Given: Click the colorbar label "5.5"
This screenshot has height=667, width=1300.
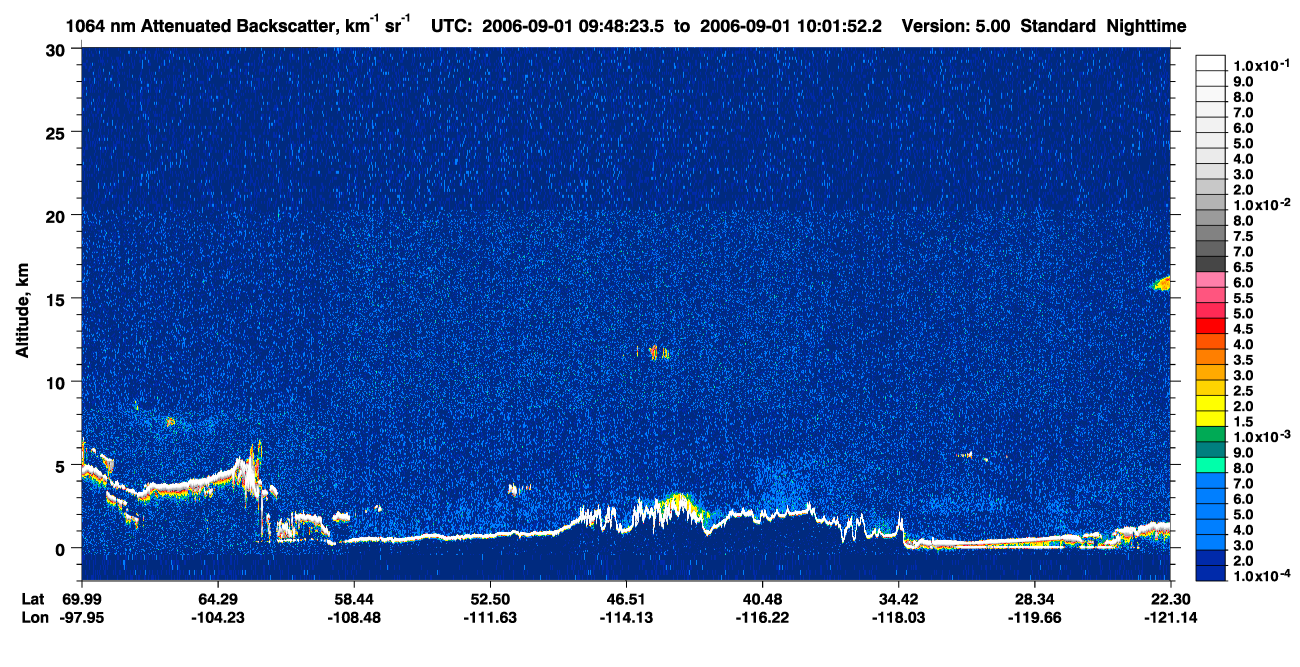Looking at the screenshot, I should (1243, 298).
